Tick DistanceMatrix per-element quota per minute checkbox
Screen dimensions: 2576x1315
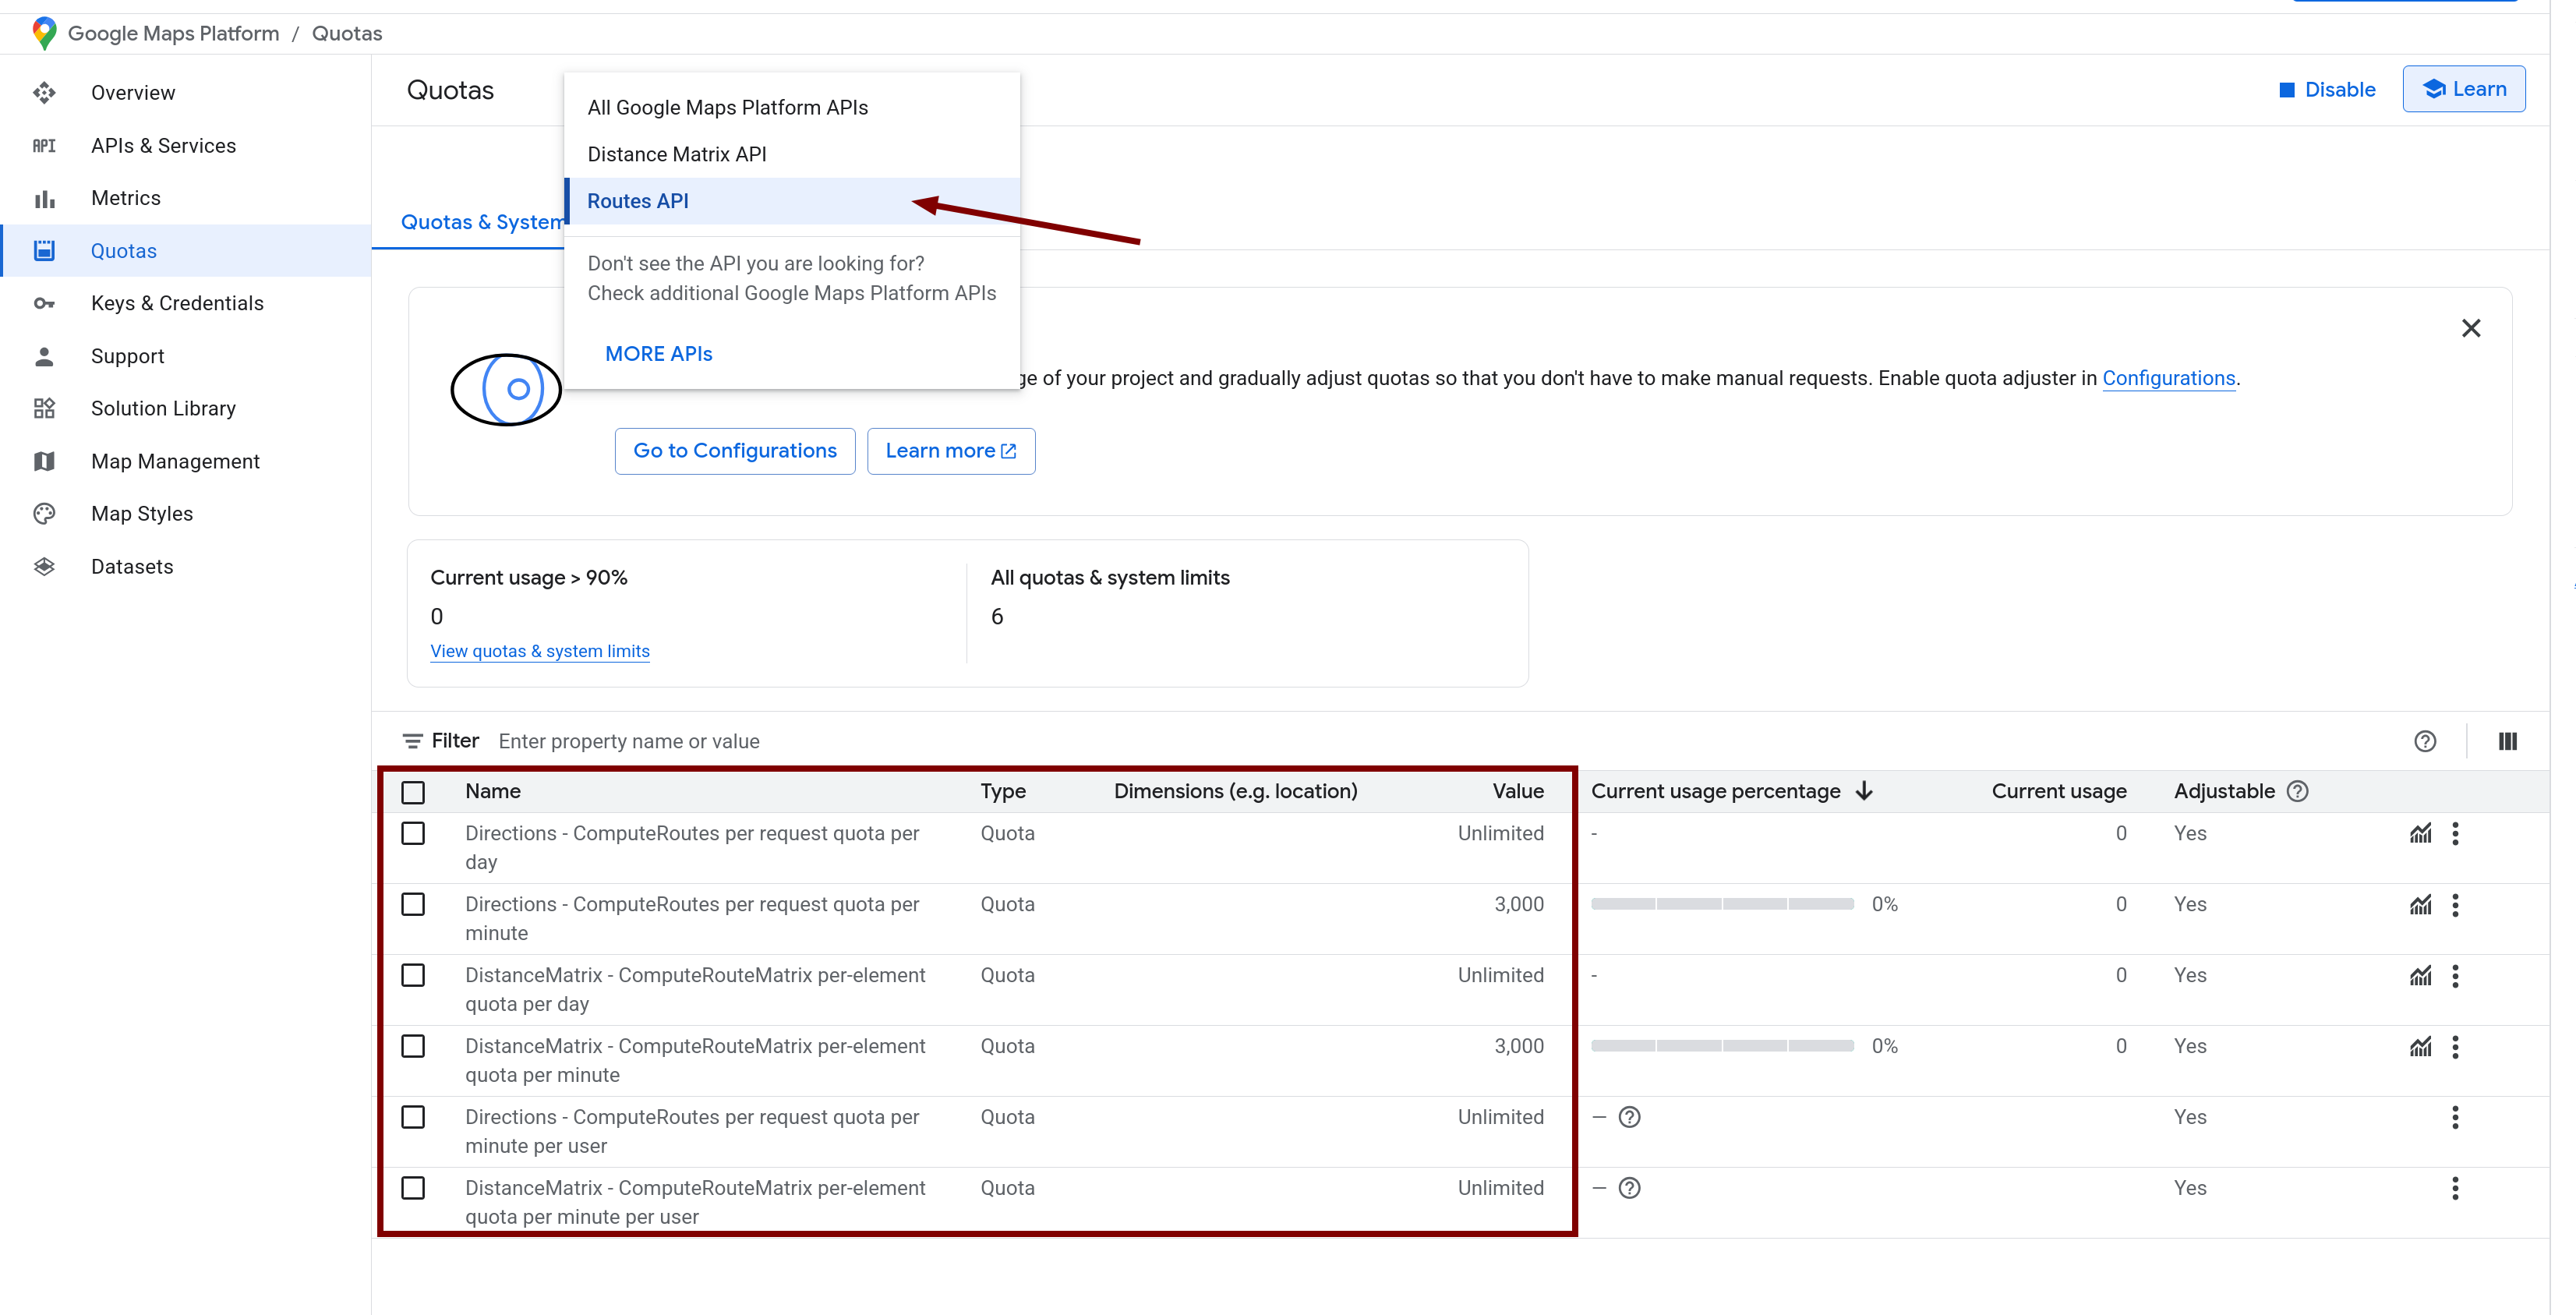pos(413,1046)
